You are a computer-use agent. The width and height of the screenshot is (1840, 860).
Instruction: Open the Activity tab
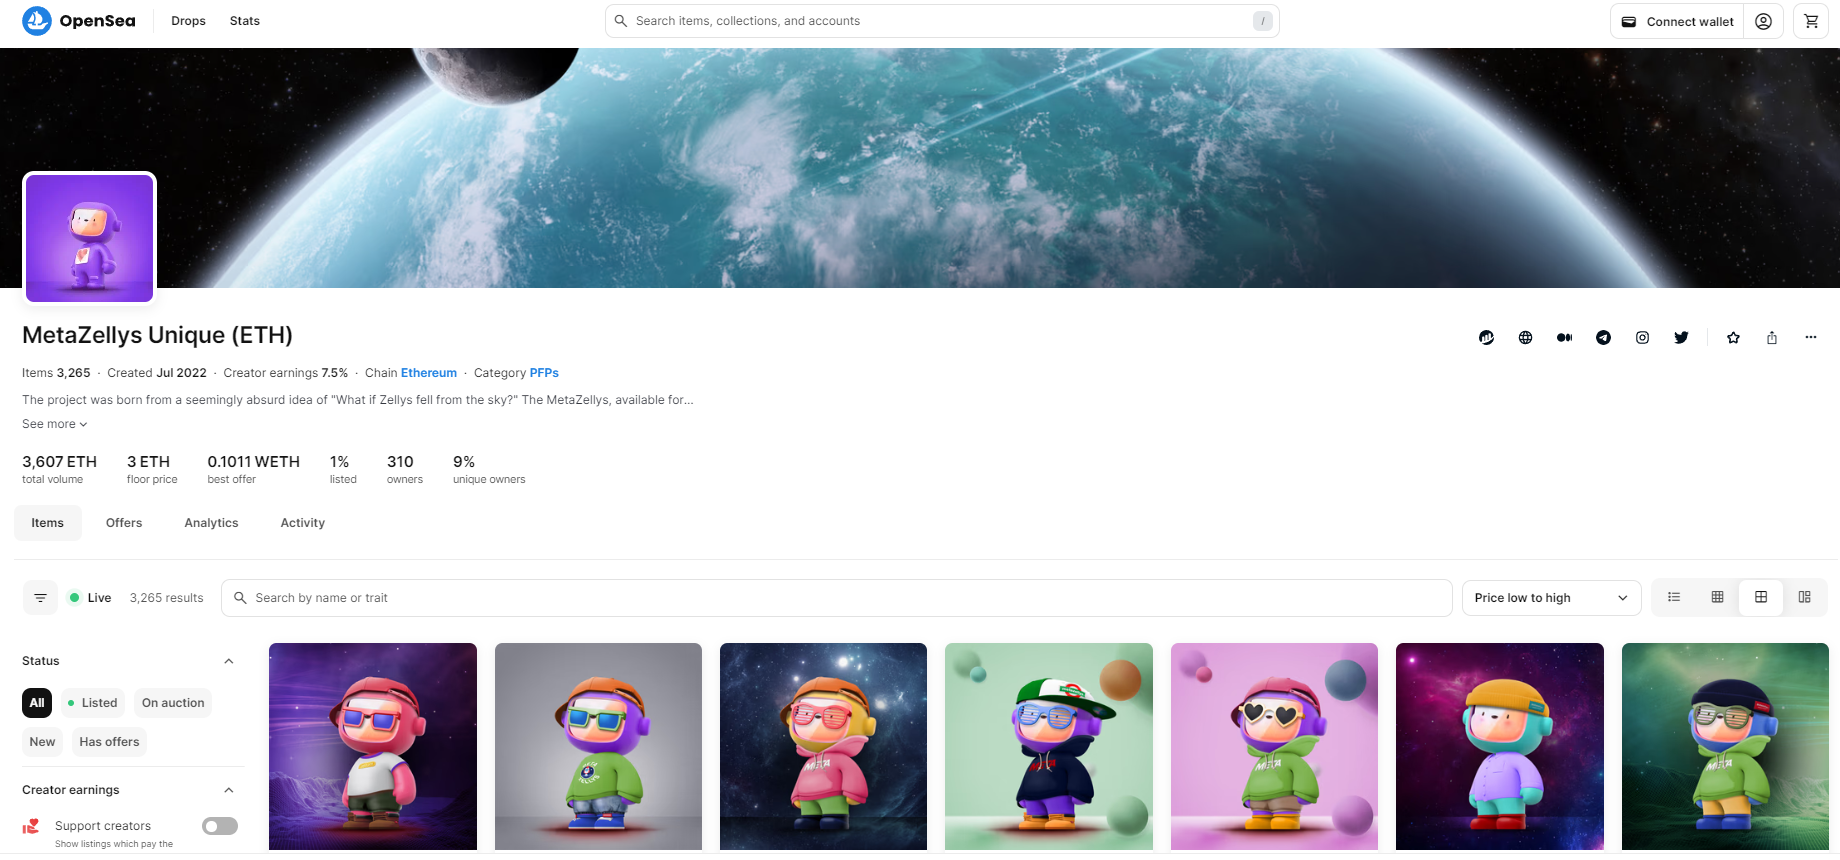(303, 523)
